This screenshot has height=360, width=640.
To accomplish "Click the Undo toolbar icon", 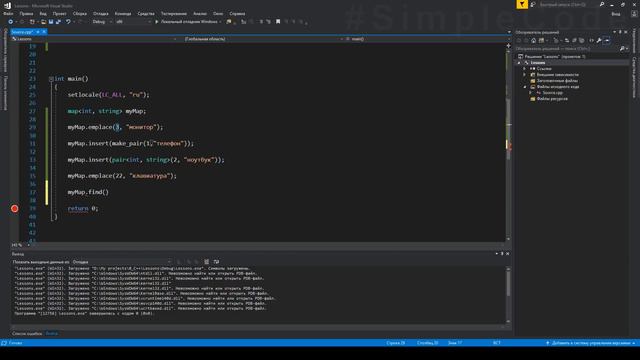I will pyautogui.click(x=68, y=22).
